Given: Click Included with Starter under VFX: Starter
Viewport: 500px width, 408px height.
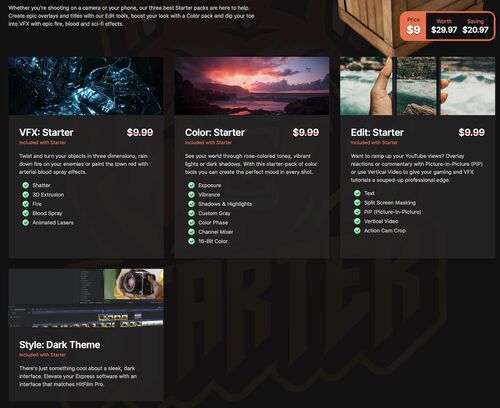Looking at the screenshot, I should pyautogui.click(x=42, y=143).
